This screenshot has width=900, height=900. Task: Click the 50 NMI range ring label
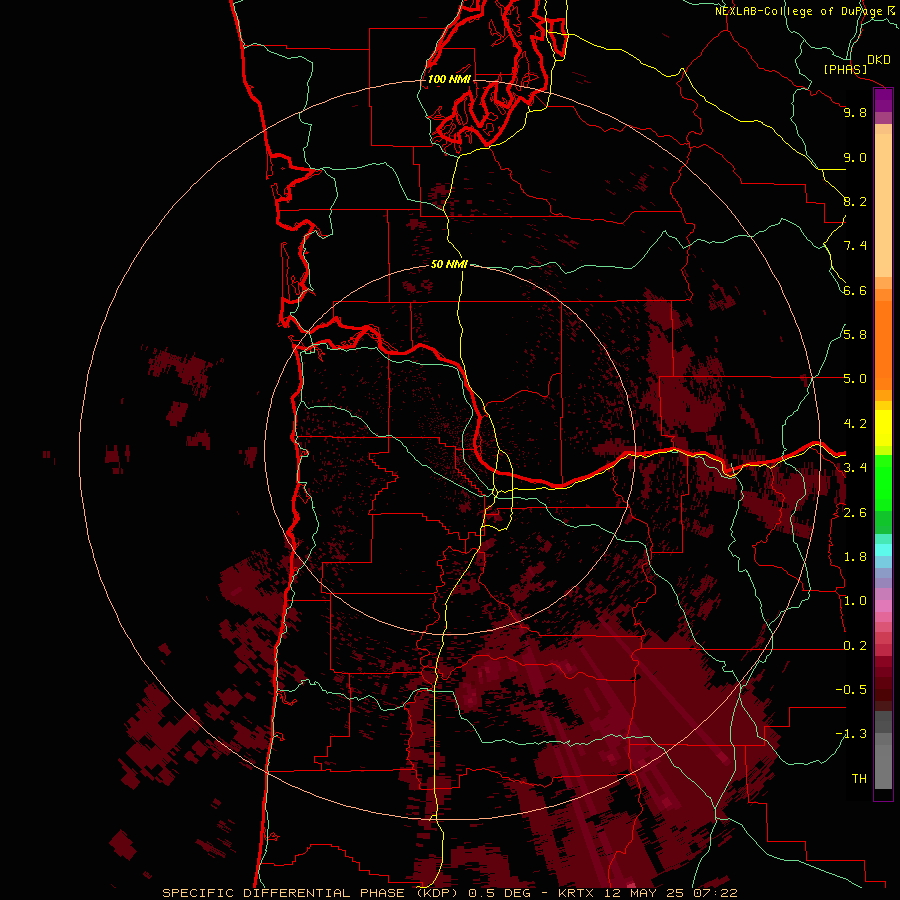449,264
